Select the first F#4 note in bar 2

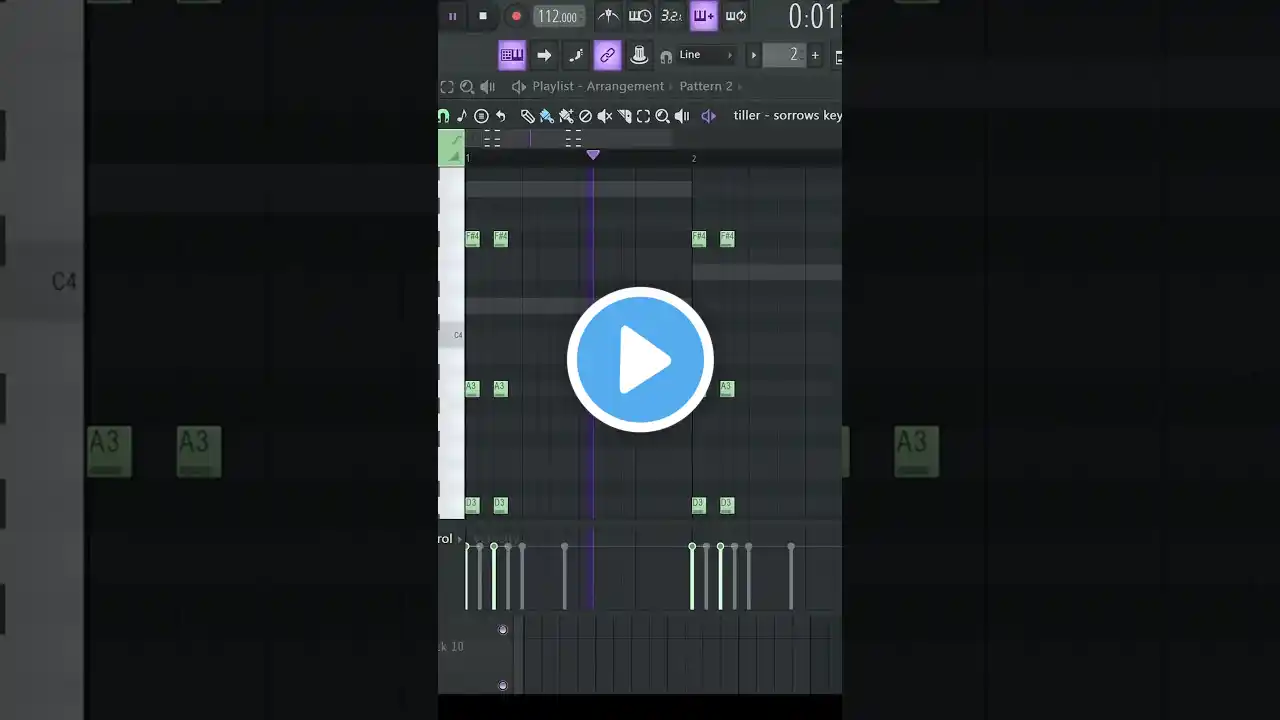coord(699,238)
